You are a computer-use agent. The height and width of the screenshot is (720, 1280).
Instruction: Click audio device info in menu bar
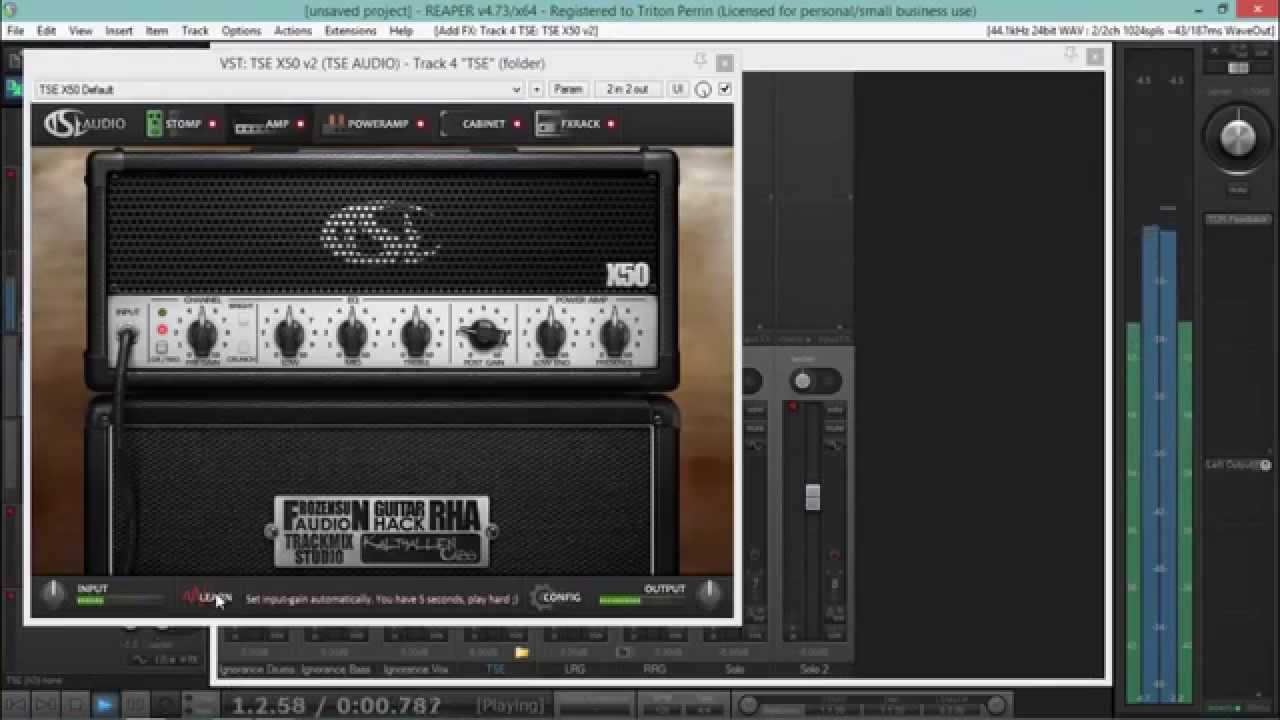(x=1130, y=31)
